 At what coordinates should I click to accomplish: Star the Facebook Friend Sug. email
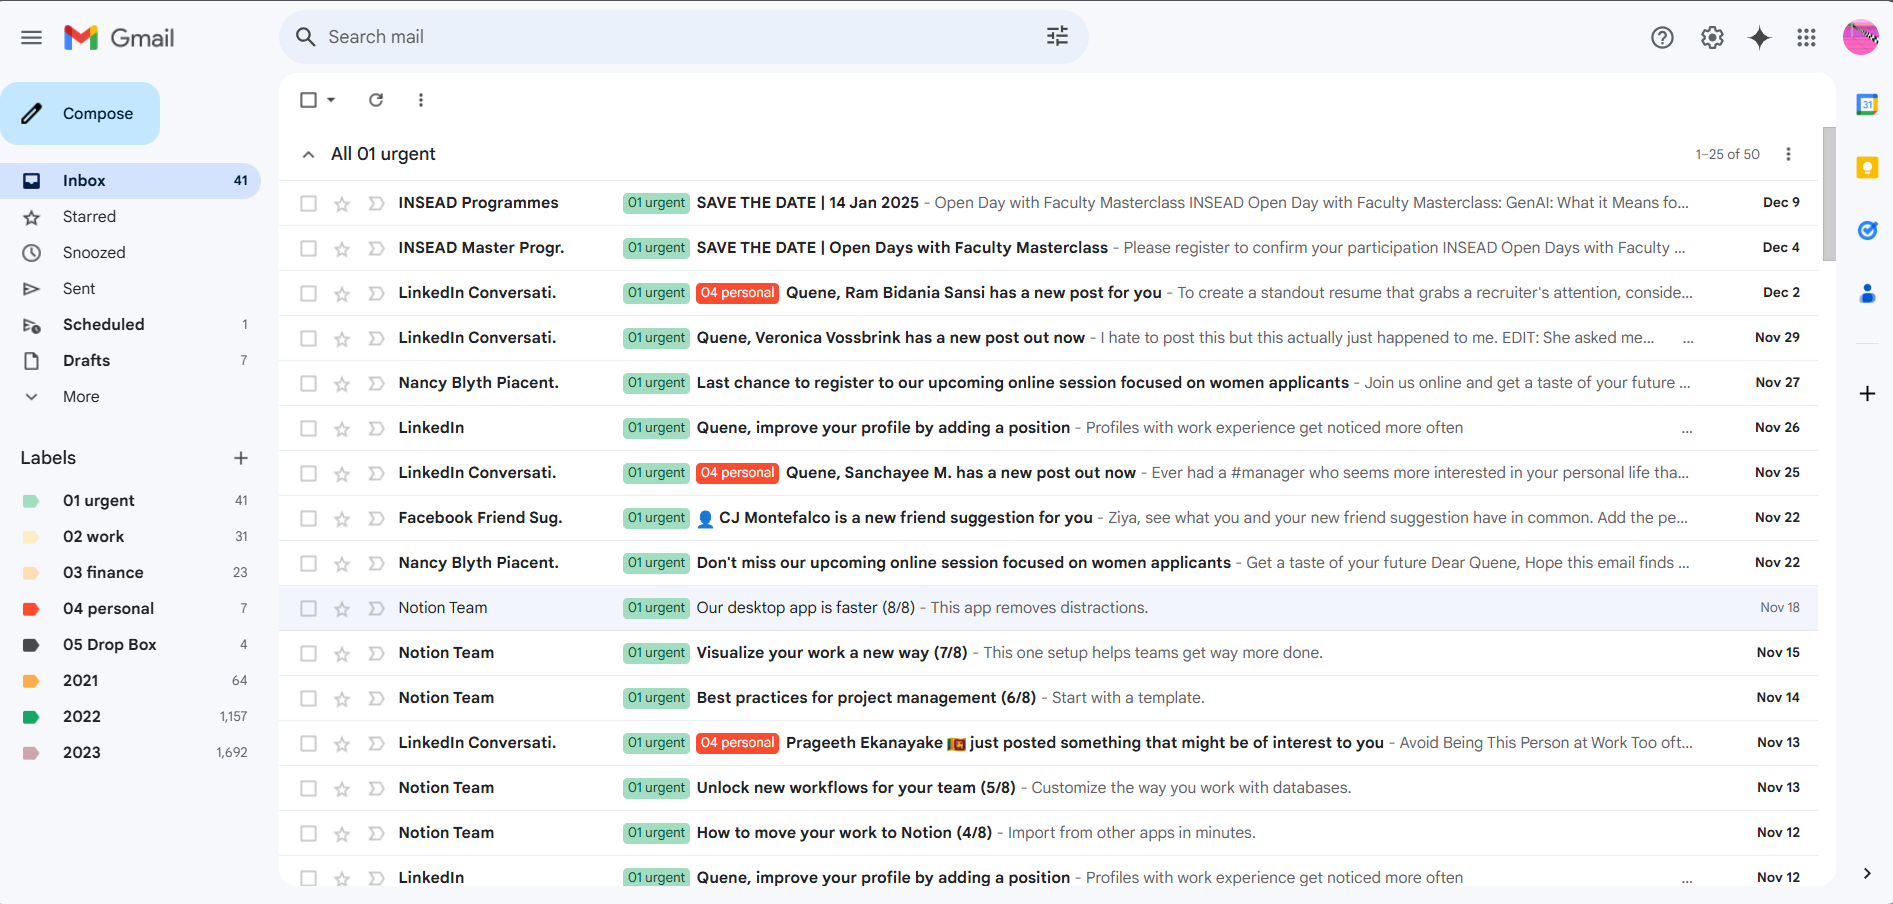coord(342,519)
